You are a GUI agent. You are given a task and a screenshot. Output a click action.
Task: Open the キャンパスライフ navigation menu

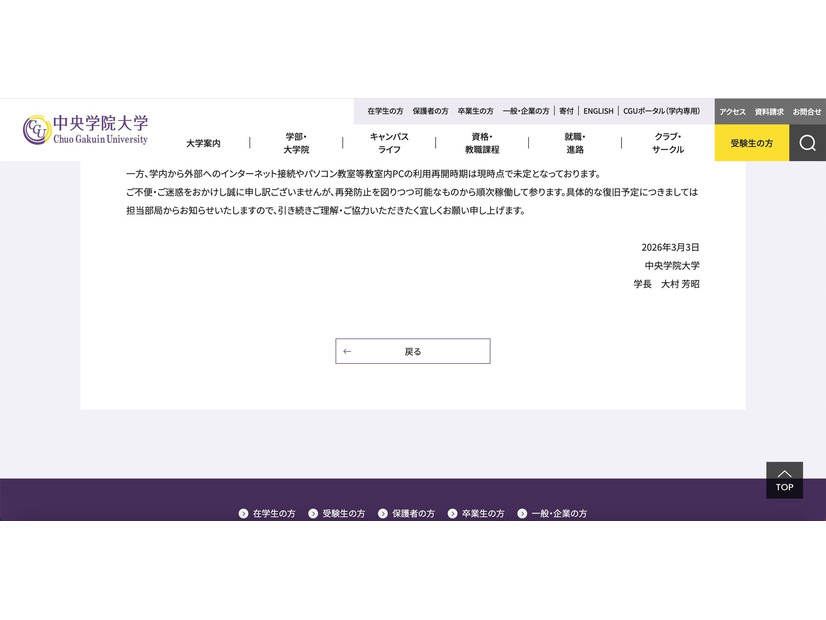[388, 143]
